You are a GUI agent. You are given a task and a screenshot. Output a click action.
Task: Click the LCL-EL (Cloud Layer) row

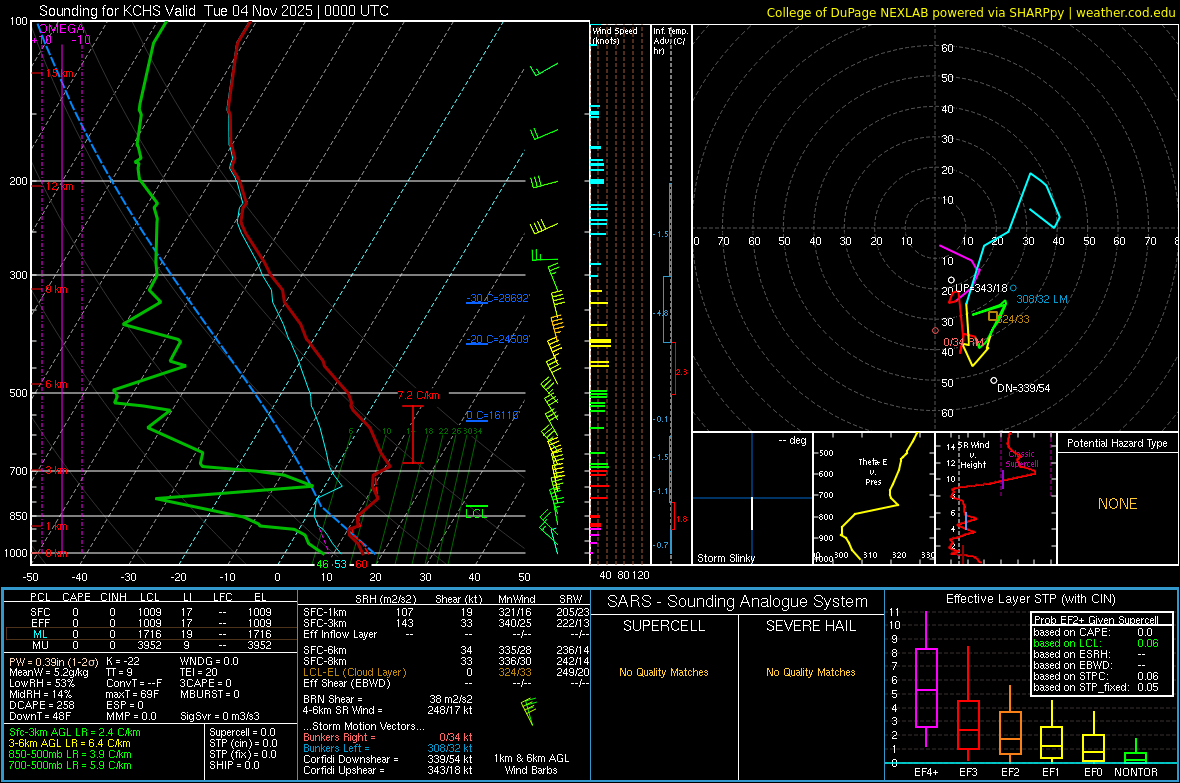click(446, 672)
